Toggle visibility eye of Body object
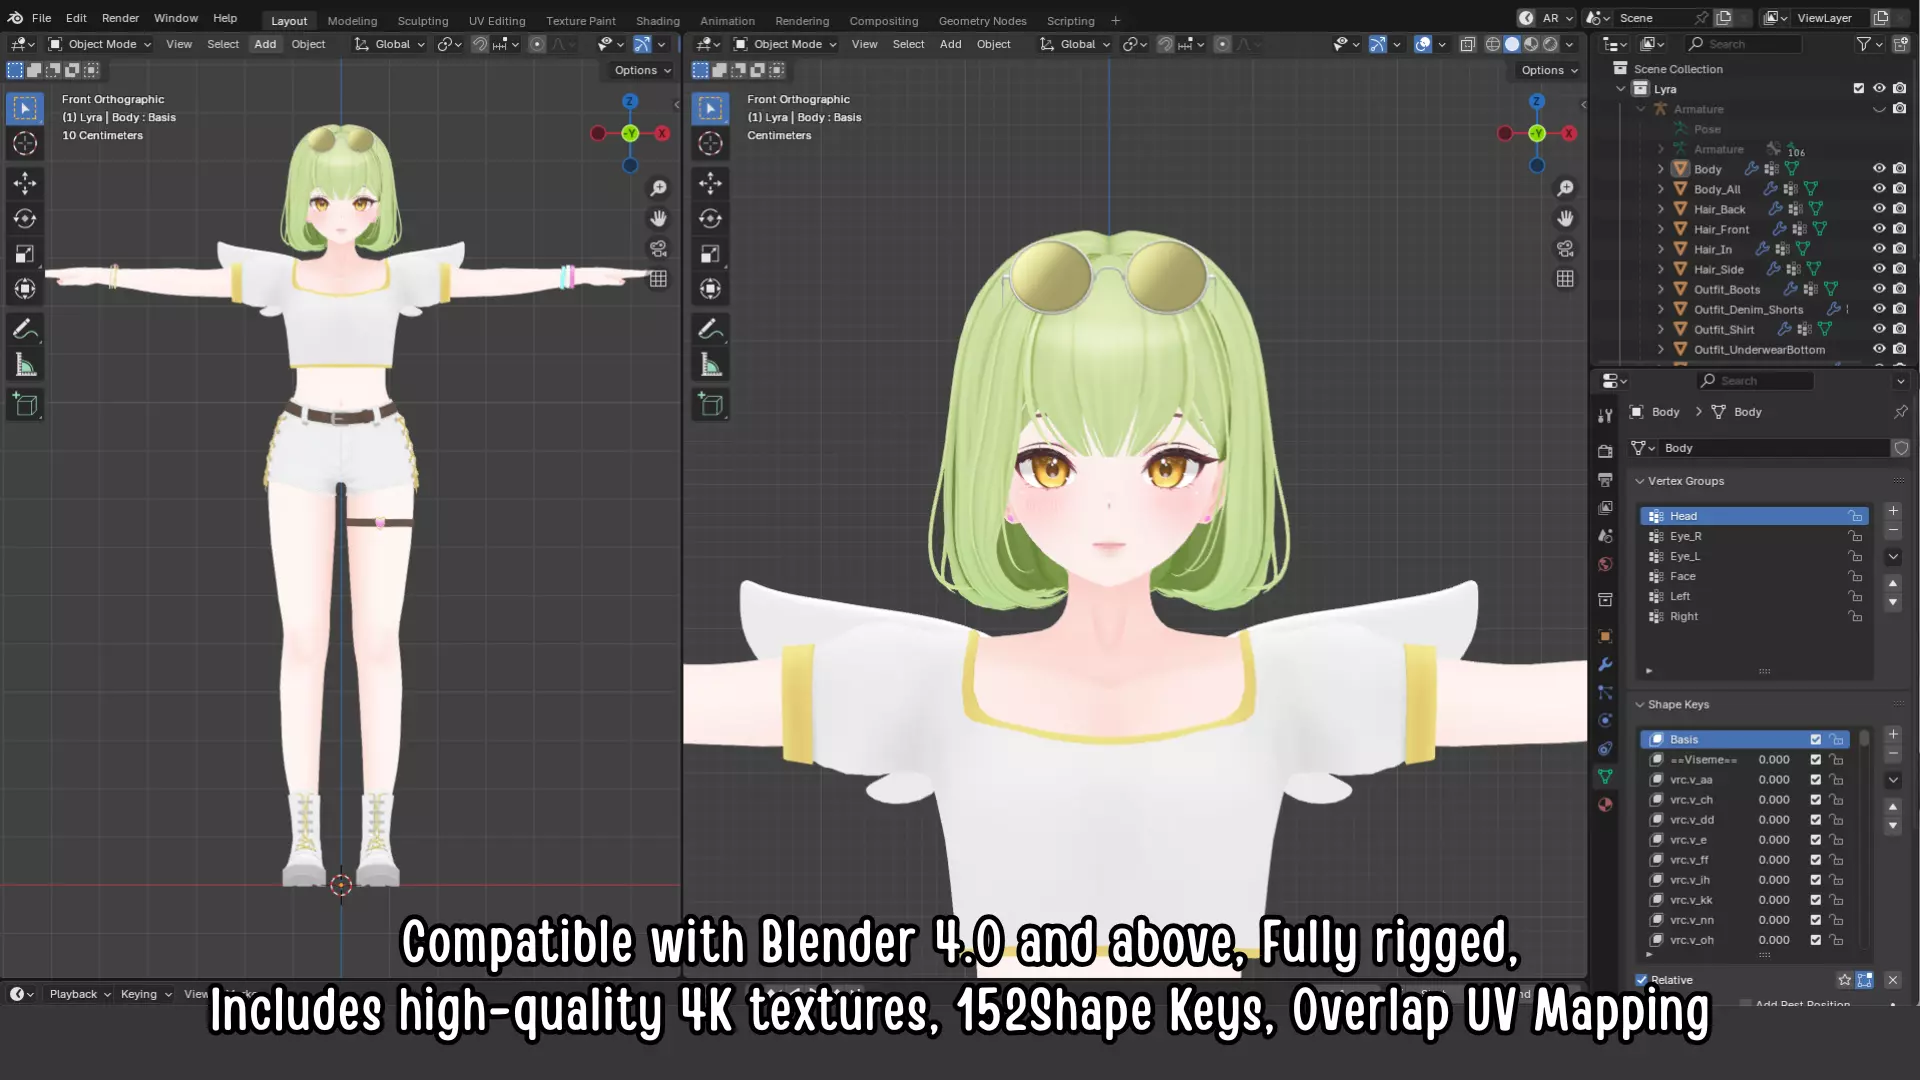Viewport: 1920px width, 1080px height. click(x=1879, y=169)
